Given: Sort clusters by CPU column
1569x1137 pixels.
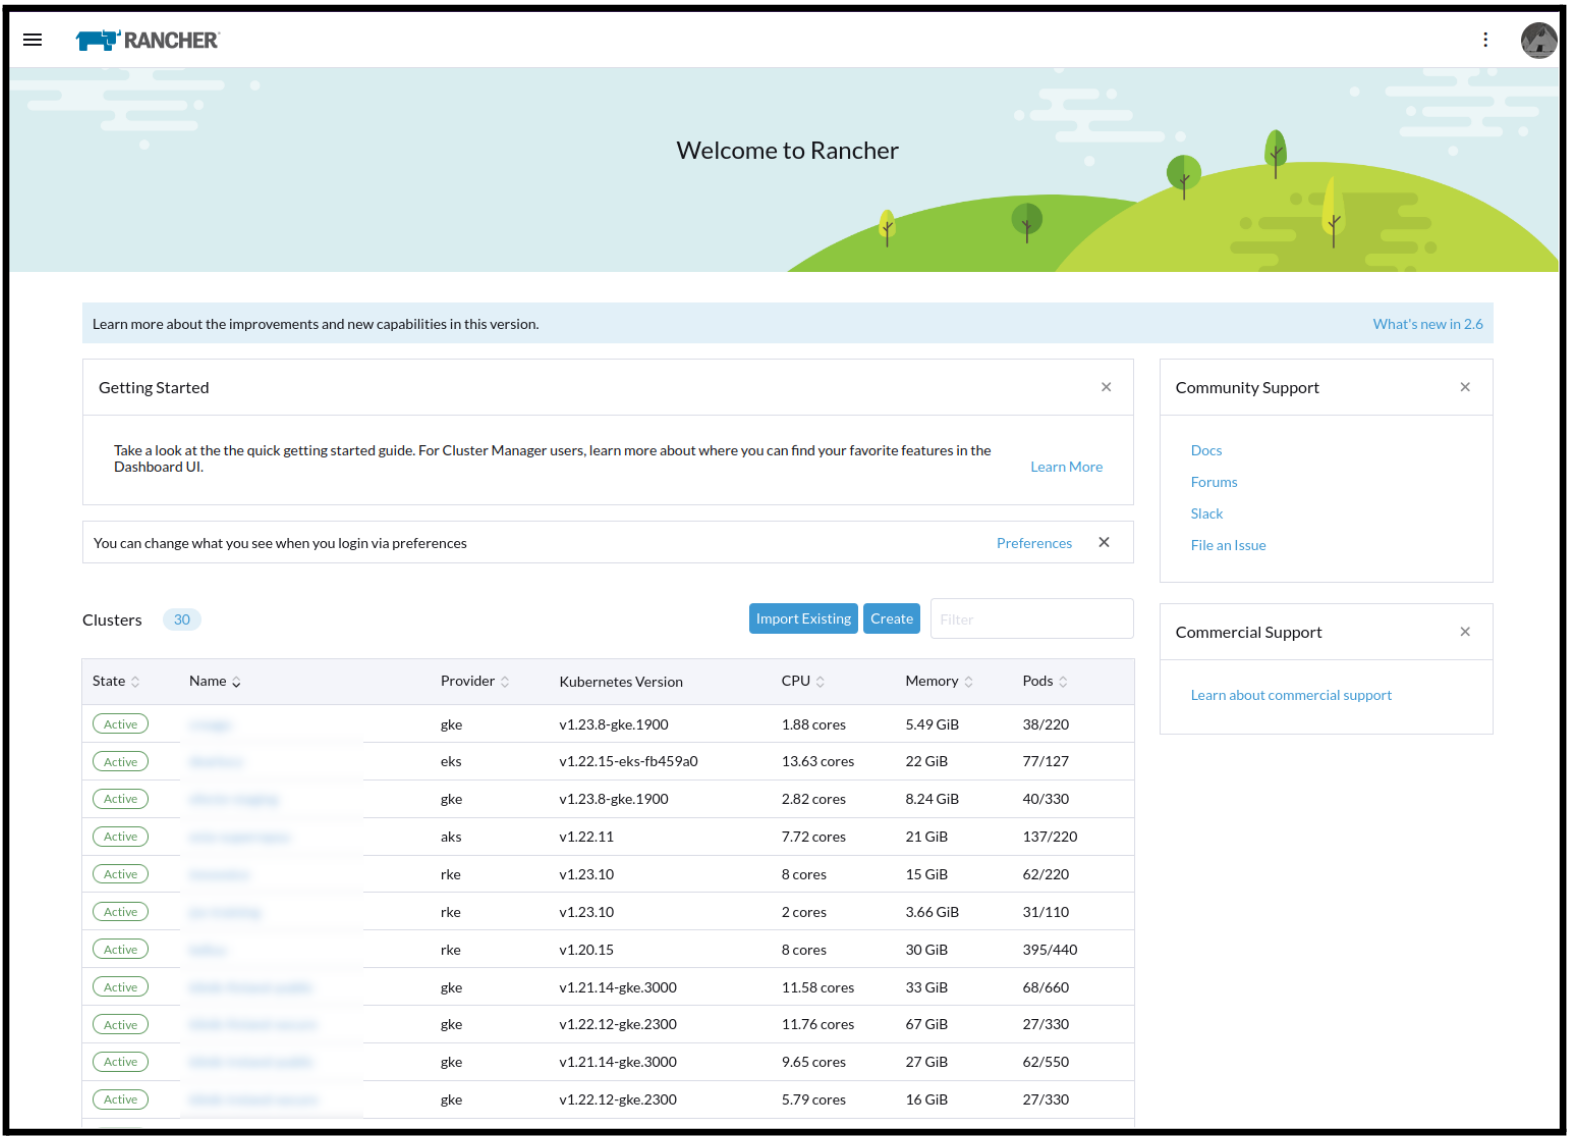Looking at the screenshot, I should 803,681.
